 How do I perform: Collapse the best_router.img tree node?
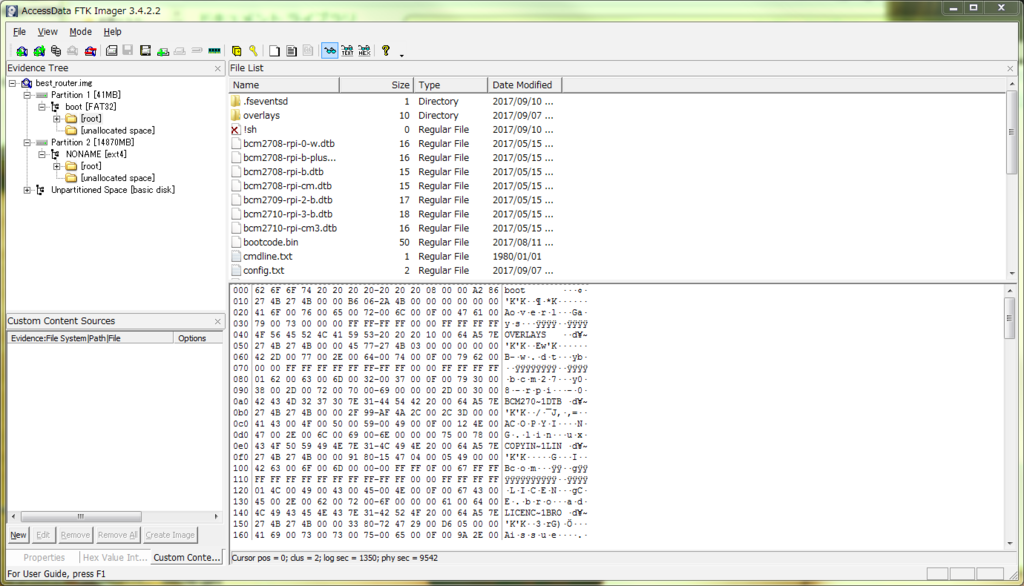pos(12,83)
